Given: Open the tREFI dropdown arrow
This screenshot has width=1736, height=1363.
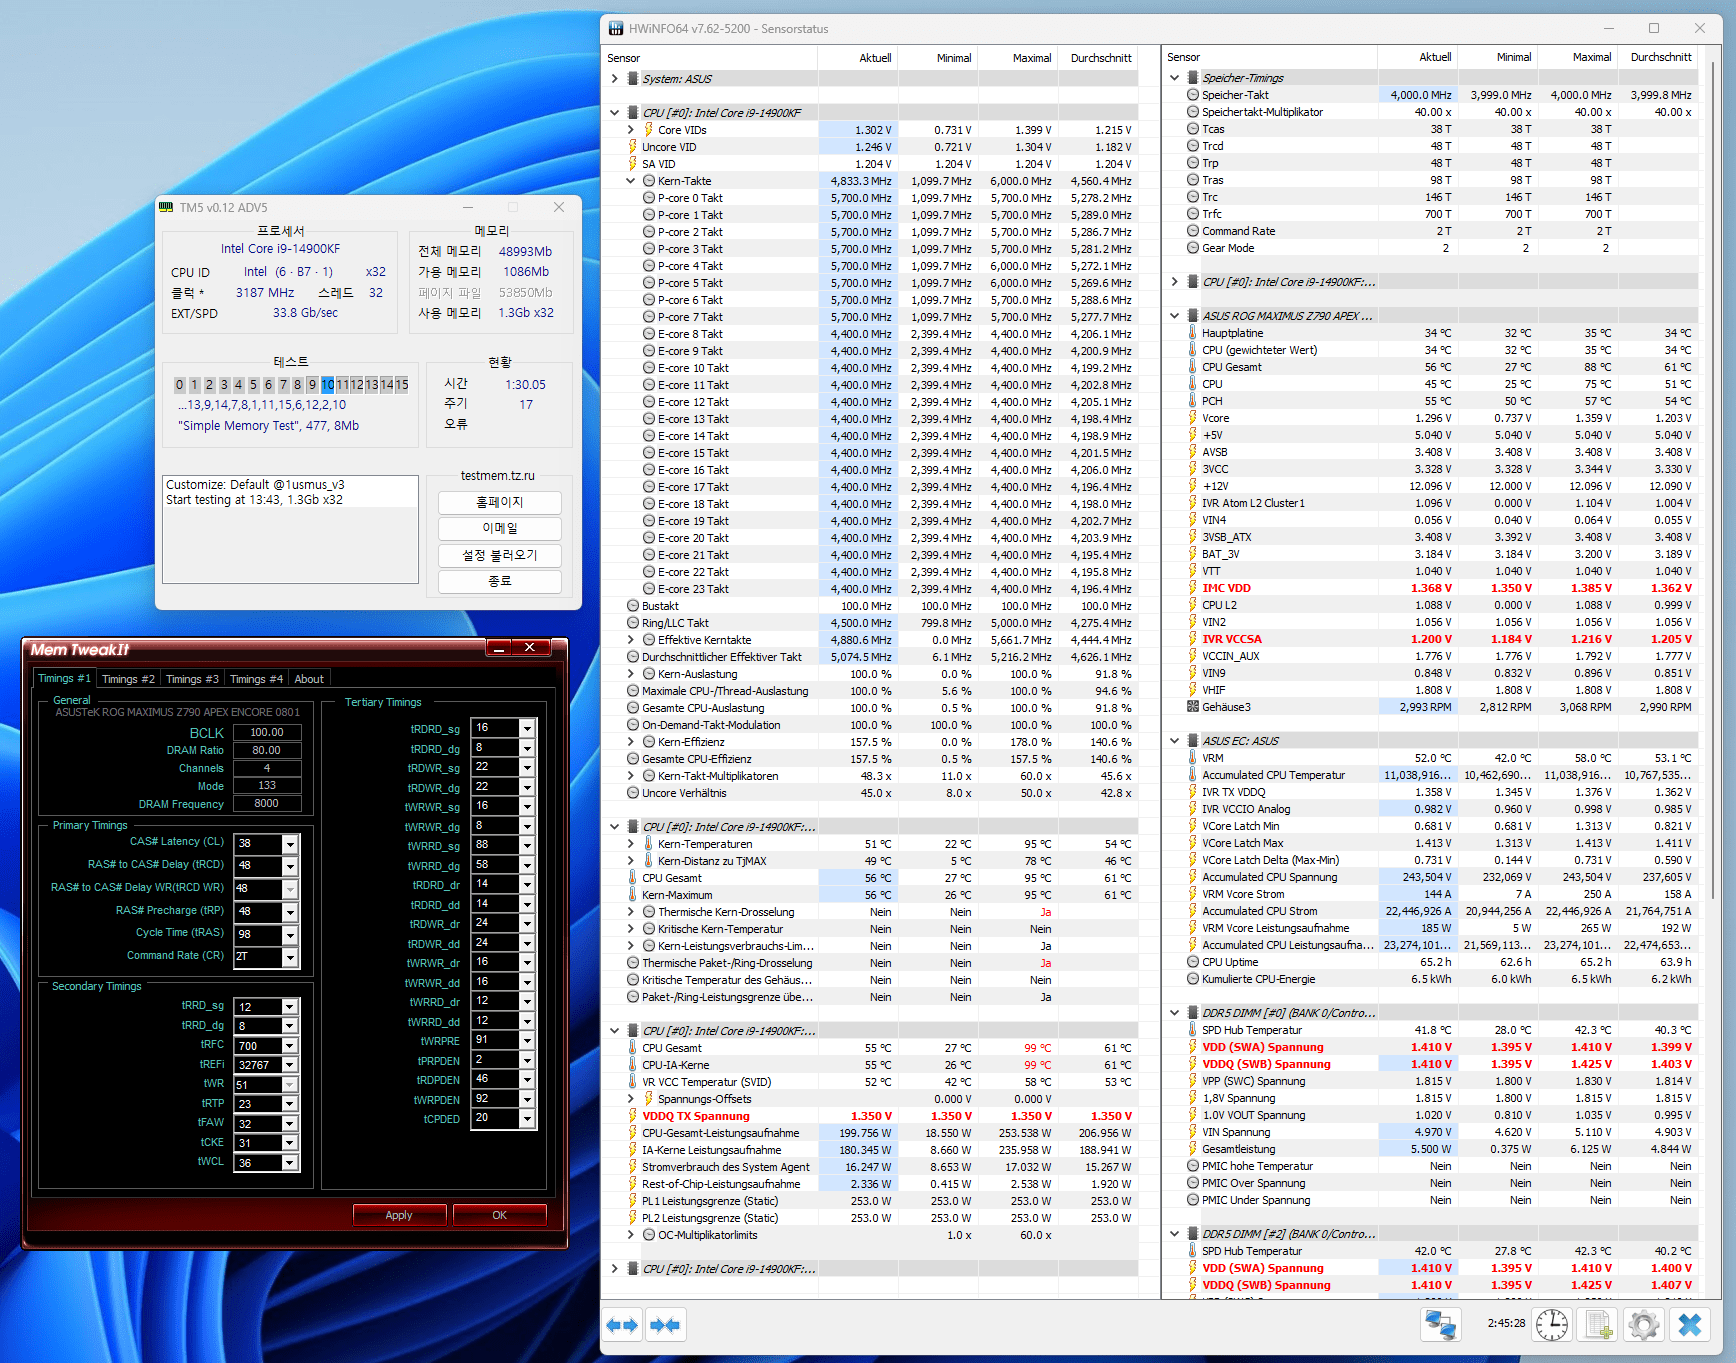Looking at the screenshot, I should coord(290,1065).
